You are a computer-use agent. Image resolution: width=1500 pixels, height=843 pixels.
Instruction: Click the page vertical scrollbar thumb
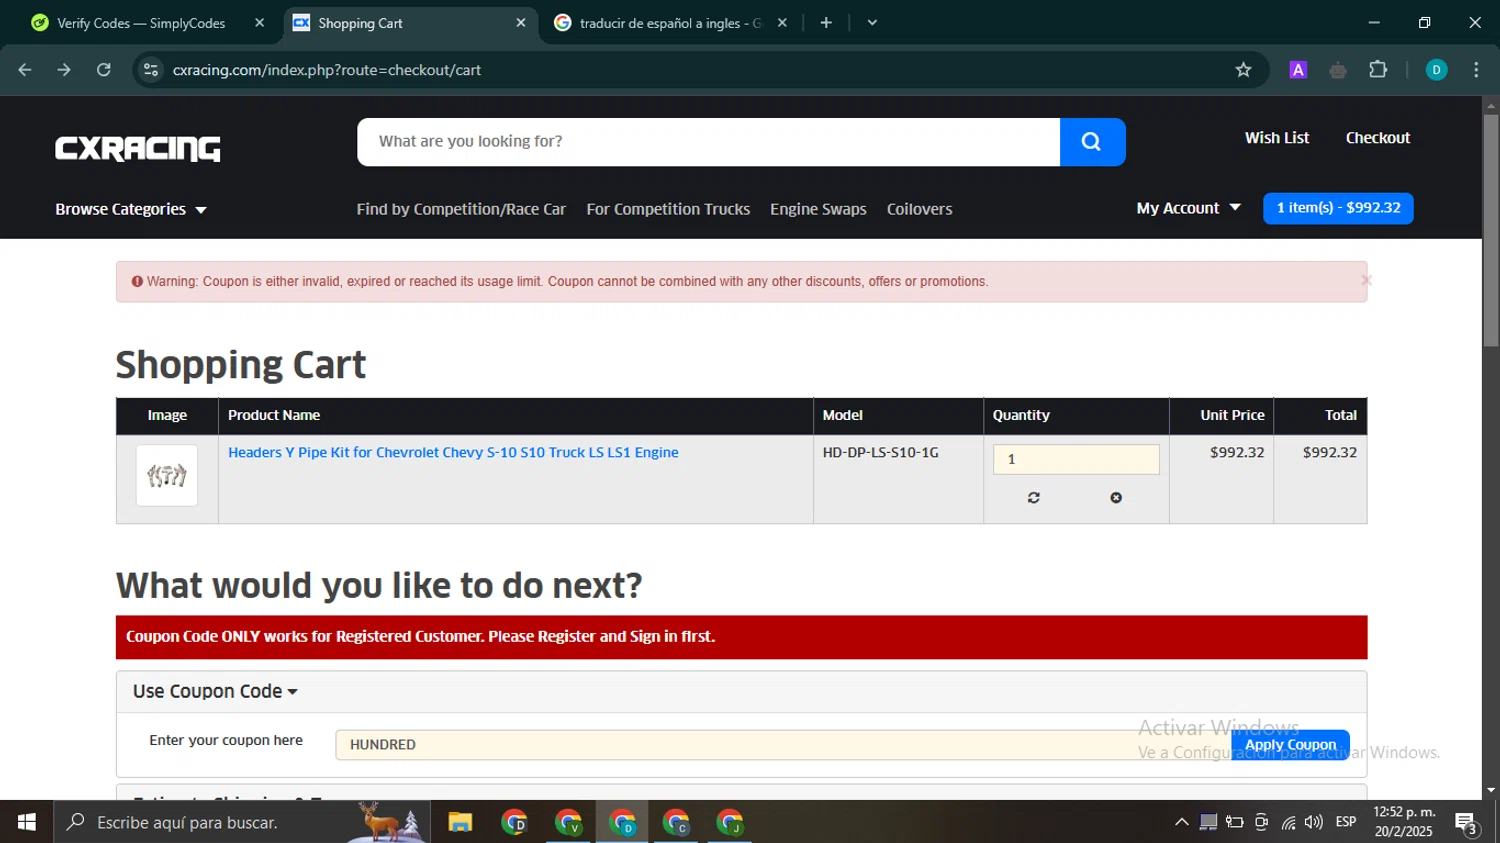click(1491, 230)
